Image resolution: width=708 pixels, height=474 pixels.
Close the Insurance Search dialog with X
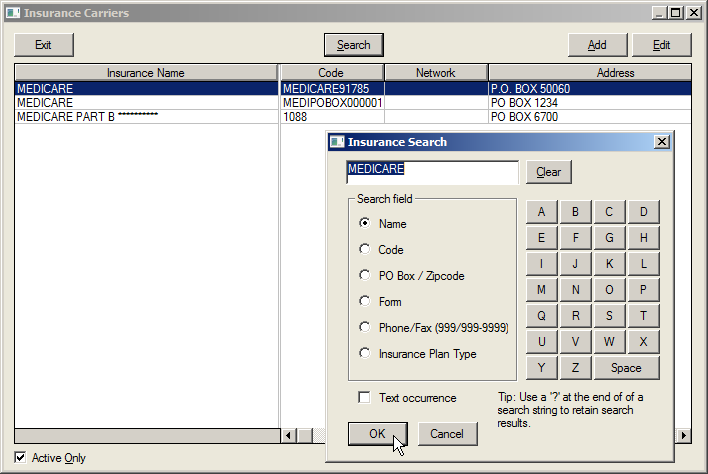pyautogui.click(x=662, y=142)
